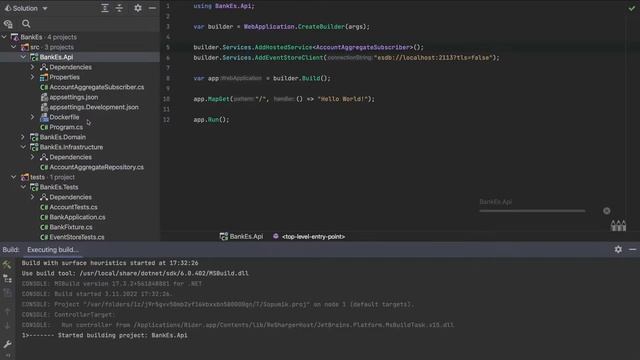Collapse the BankEs.Infrastructure project
This screenshot has height=360, width=640.
[23, 147]
